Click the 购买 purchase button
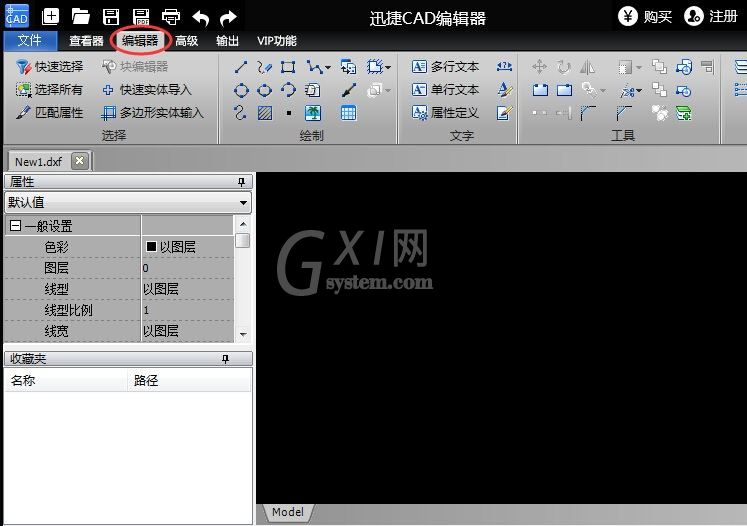Image resolution: width=747 pixels, height=526 pixels. pyautogui.click(x=645, y=17)
